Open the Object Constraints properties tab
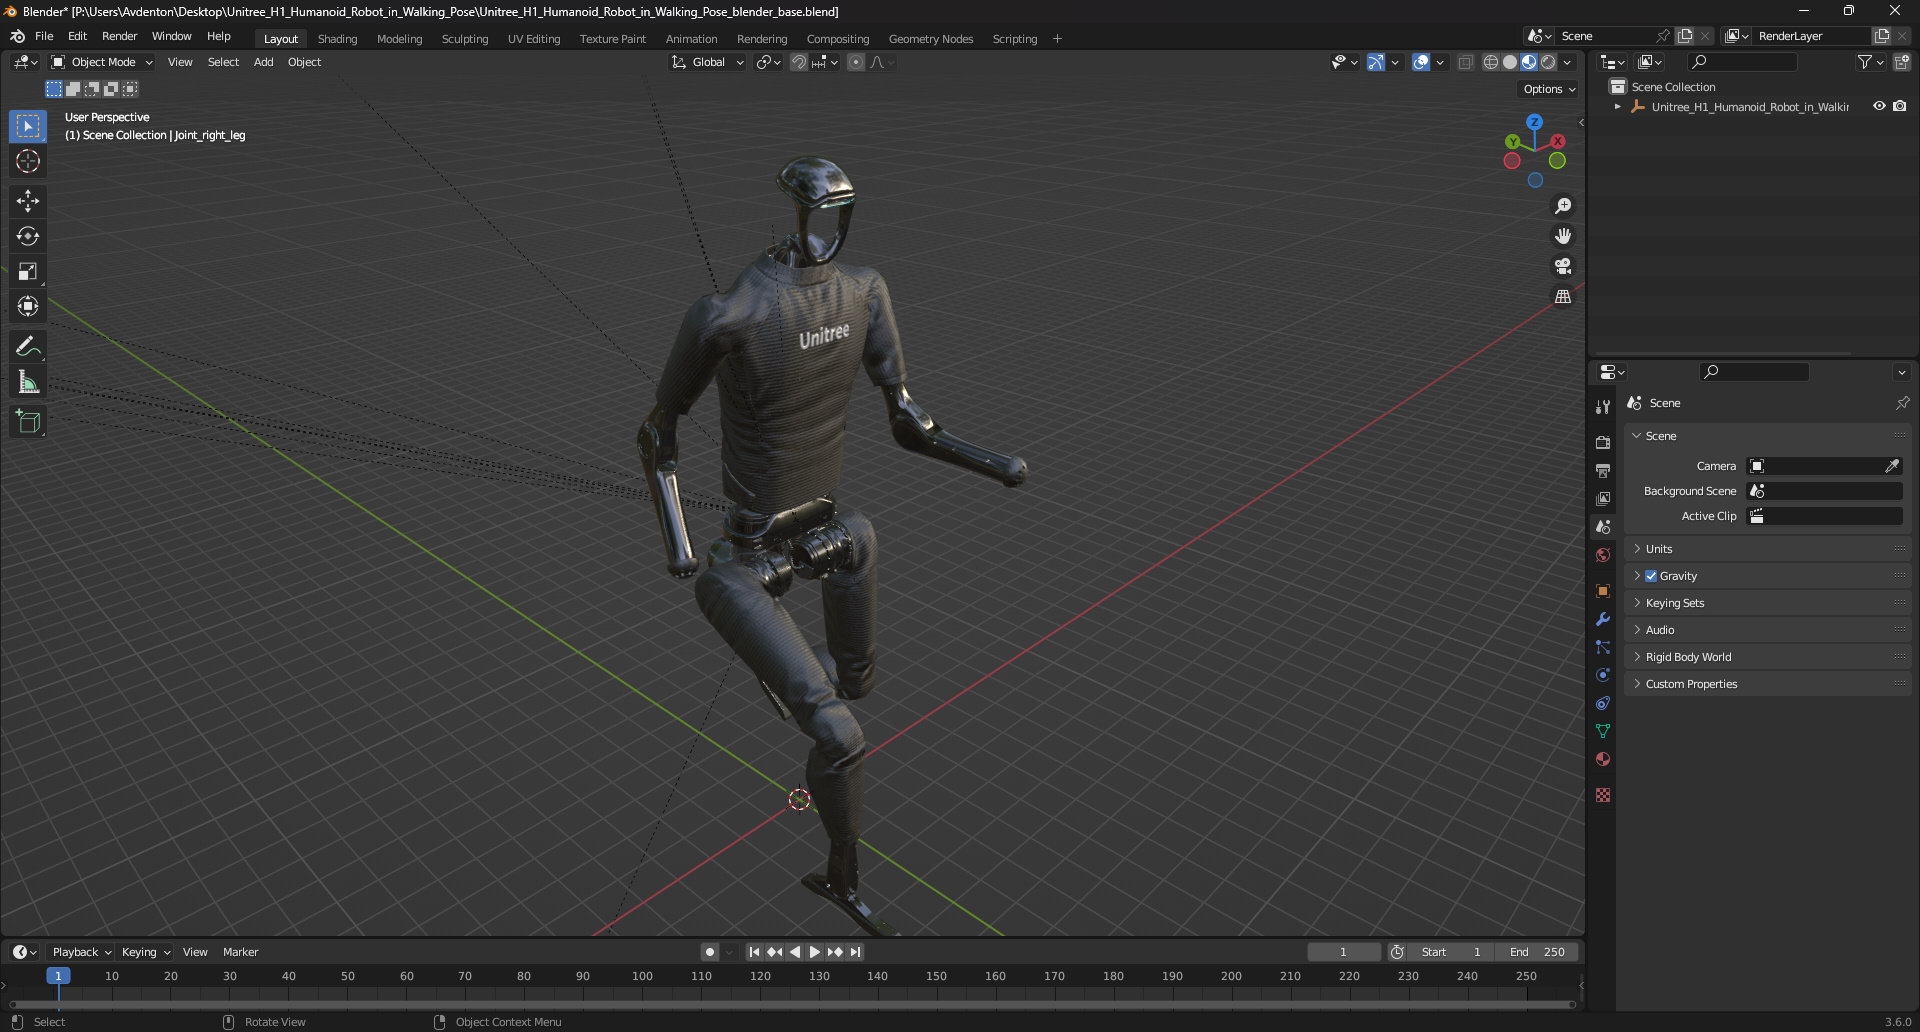This screenshot has width=1920, height=1032. (1603, 703)
